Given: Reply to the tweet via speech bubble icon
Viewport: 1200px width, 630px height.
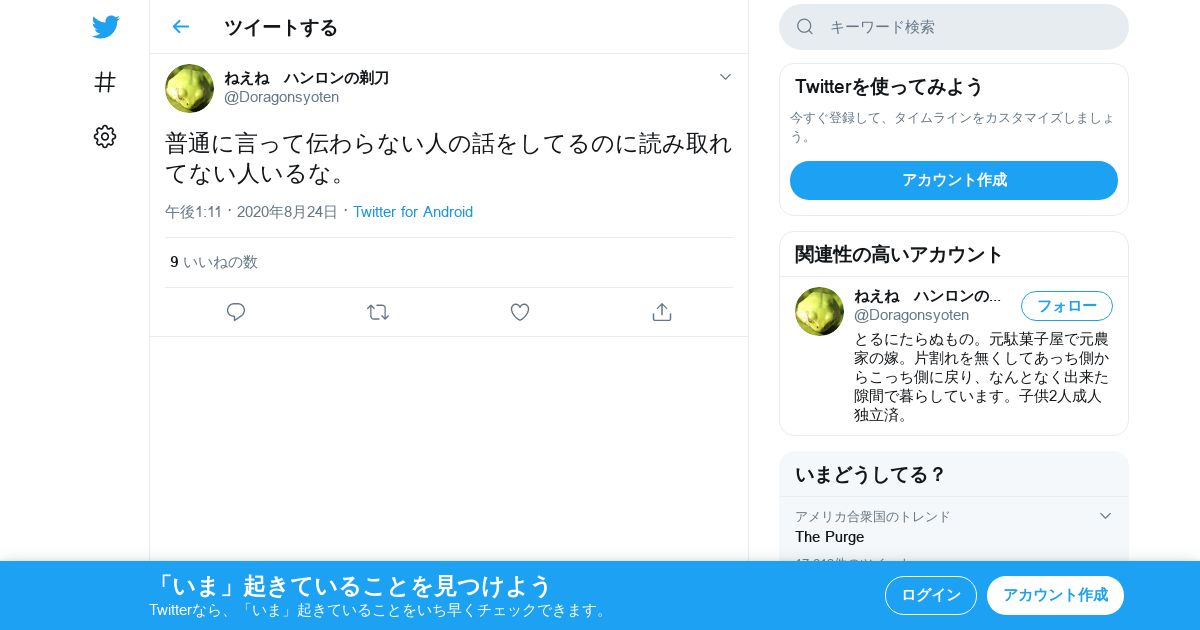Looking at the screenshot, I should 236,312.
